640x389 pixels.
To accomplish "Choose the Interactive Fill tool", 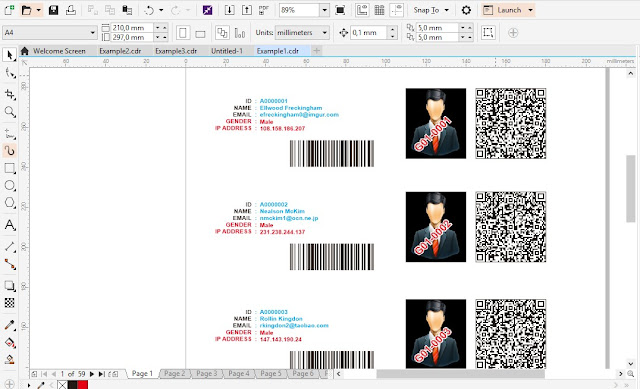I will (10, 342).
